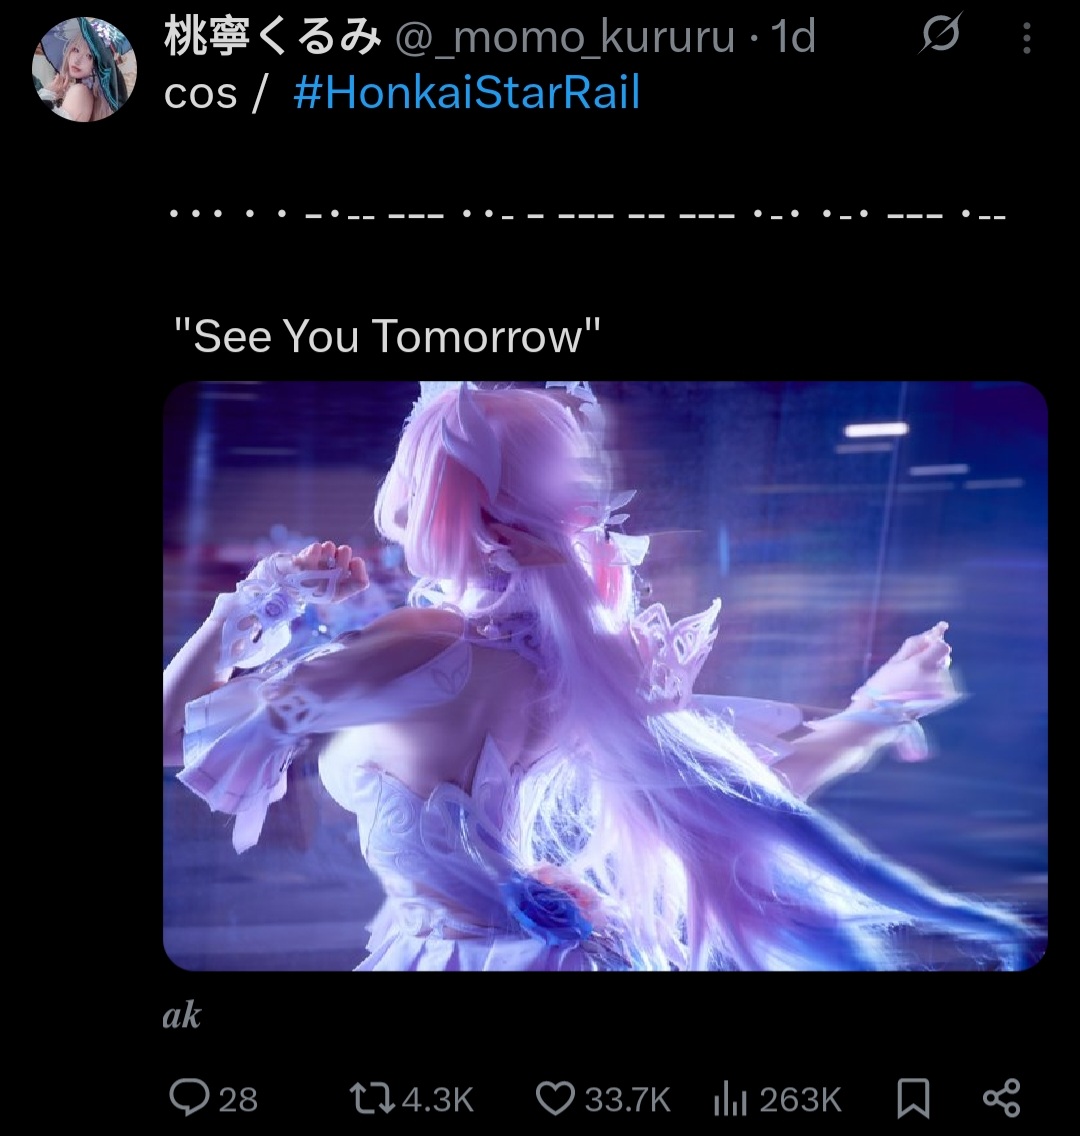Open @_momo_kururu profile handle

coord(565,37)
